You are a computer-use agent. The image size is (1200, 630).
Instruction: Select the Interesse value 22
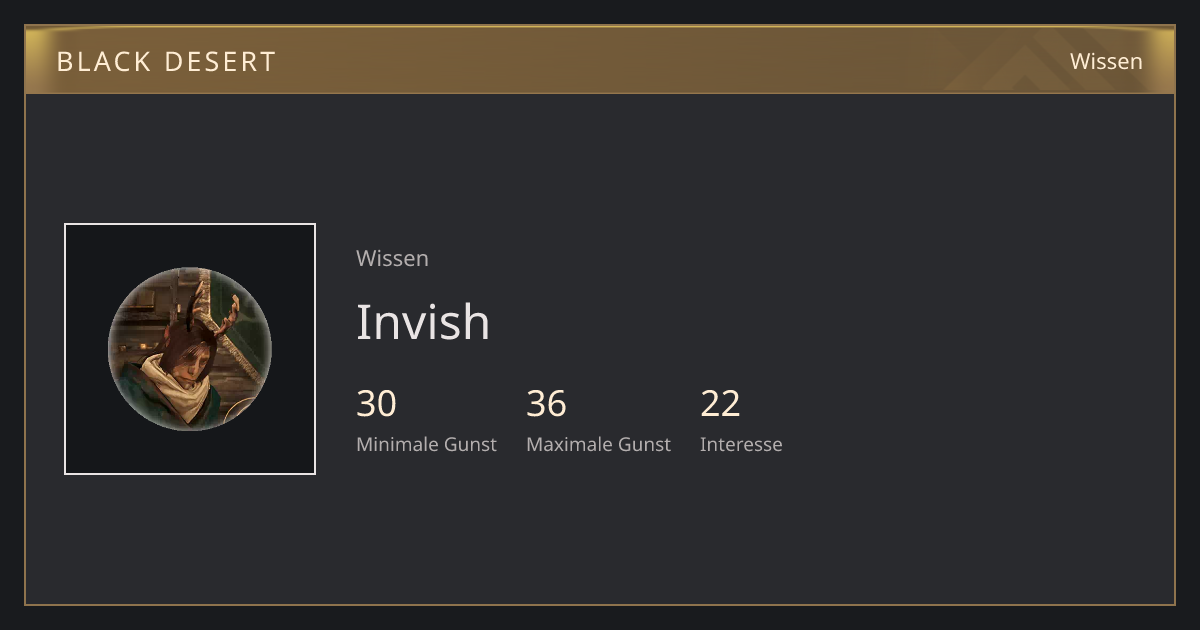click(x=720, y=404)
